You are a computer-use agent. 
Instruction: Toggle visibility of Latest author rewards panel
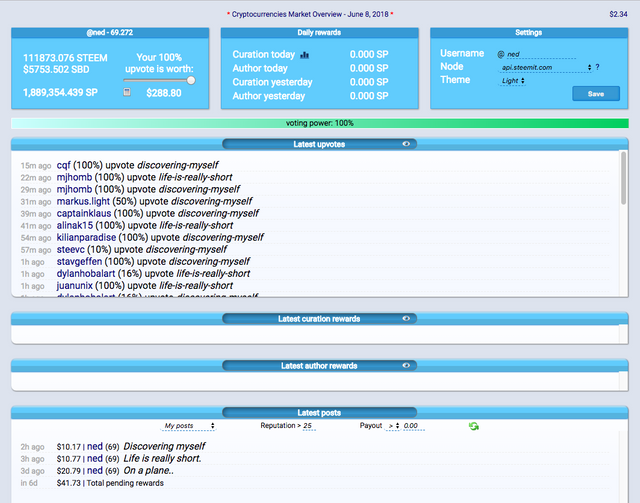click(406, 365)
